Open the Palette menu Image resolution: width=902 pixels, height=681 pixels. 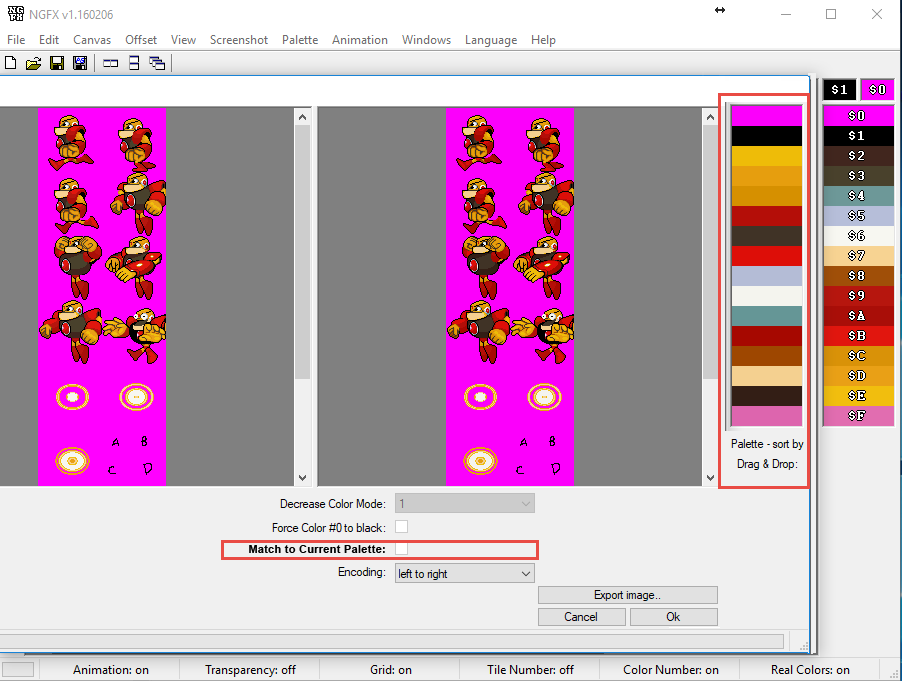pyautogui.click(x=300, y=40)
